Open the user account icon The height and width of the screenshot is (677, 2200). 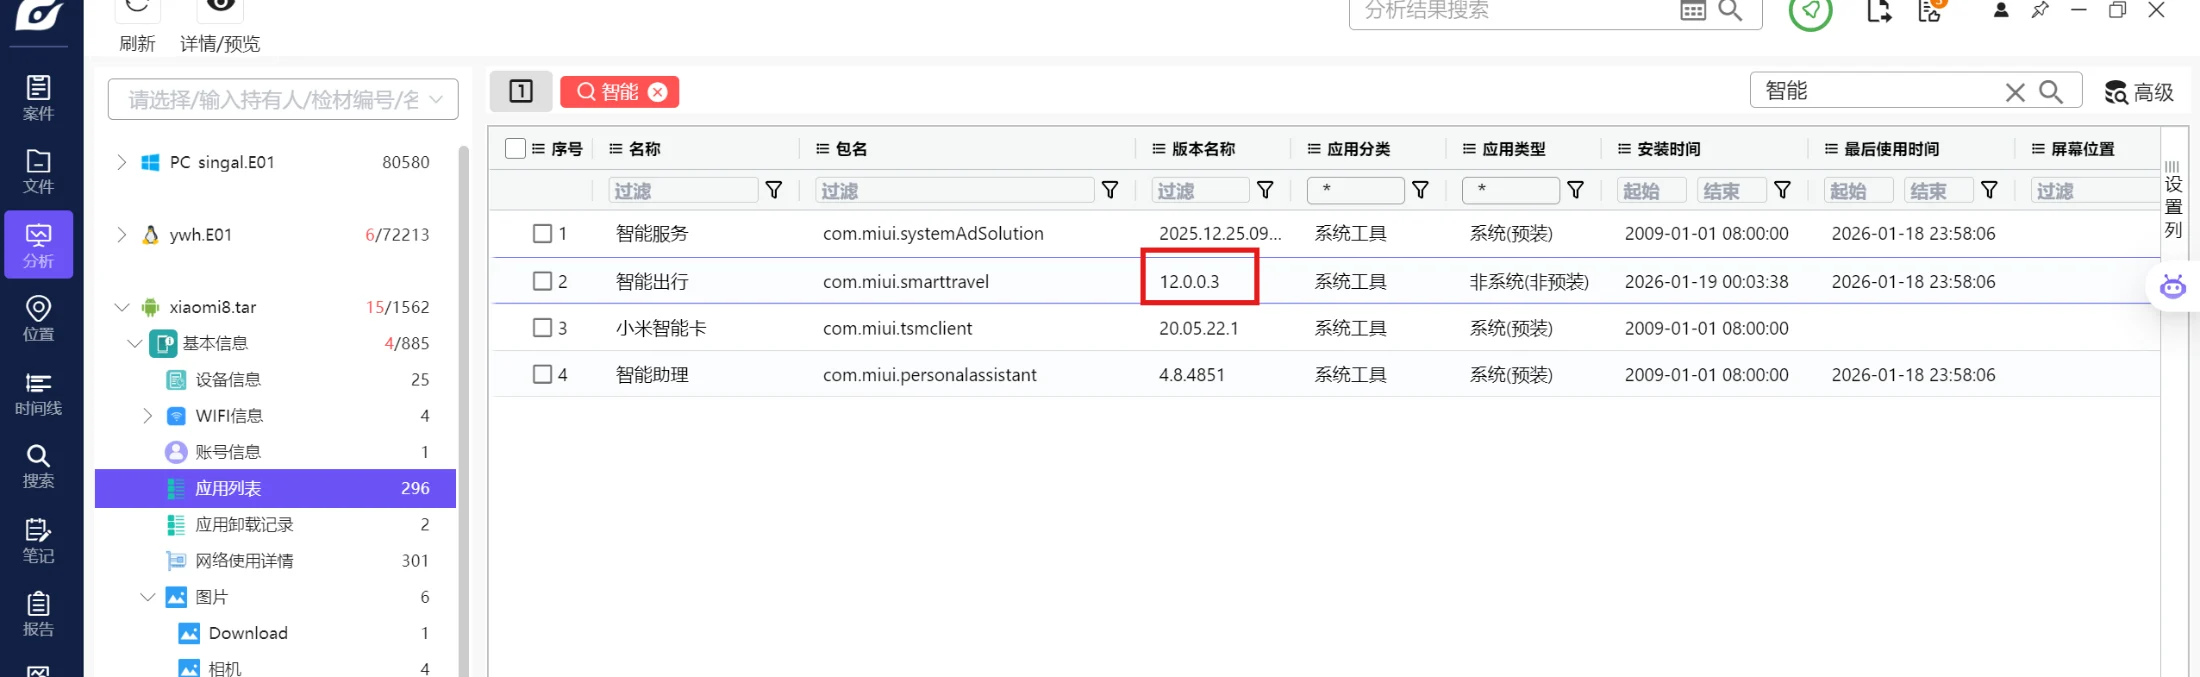point(2001,11)
